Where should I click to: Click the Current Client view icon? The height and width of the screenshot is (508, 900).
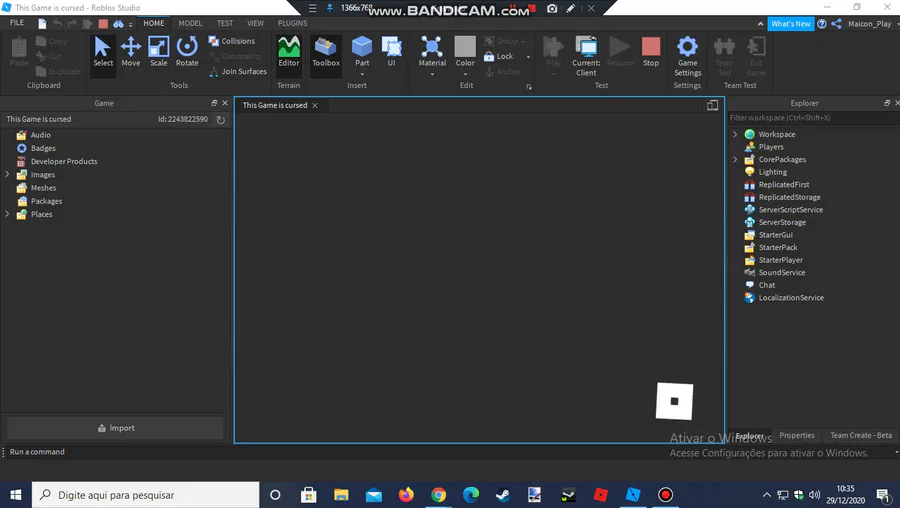pos(586,55)
